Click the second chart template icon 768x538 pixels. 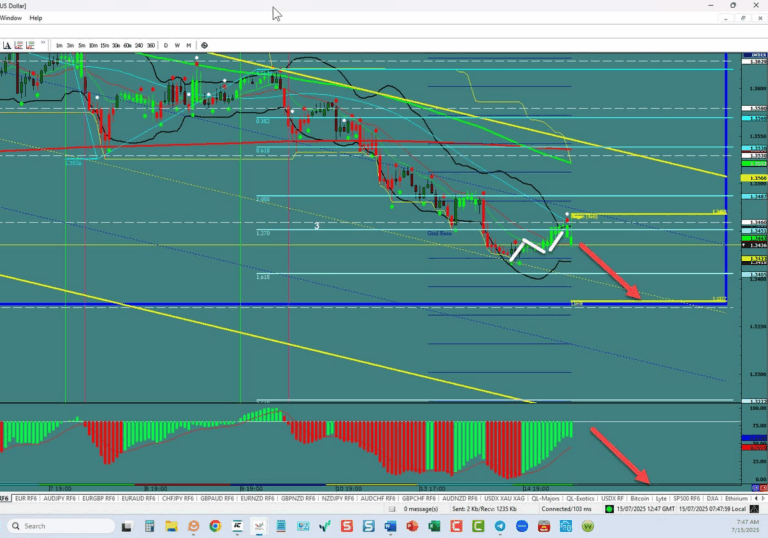click(x=30, y=46)
